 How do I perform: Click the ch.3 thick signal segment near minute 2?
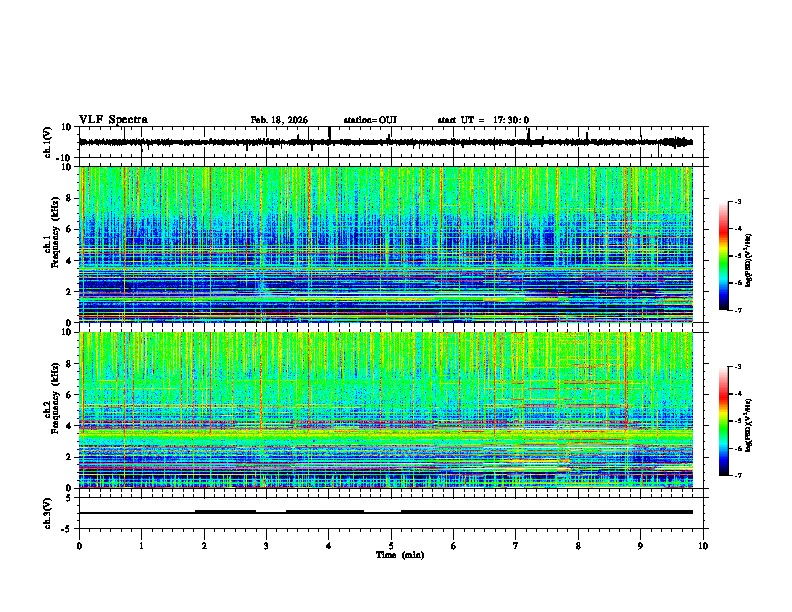click(x=225, y=512)
